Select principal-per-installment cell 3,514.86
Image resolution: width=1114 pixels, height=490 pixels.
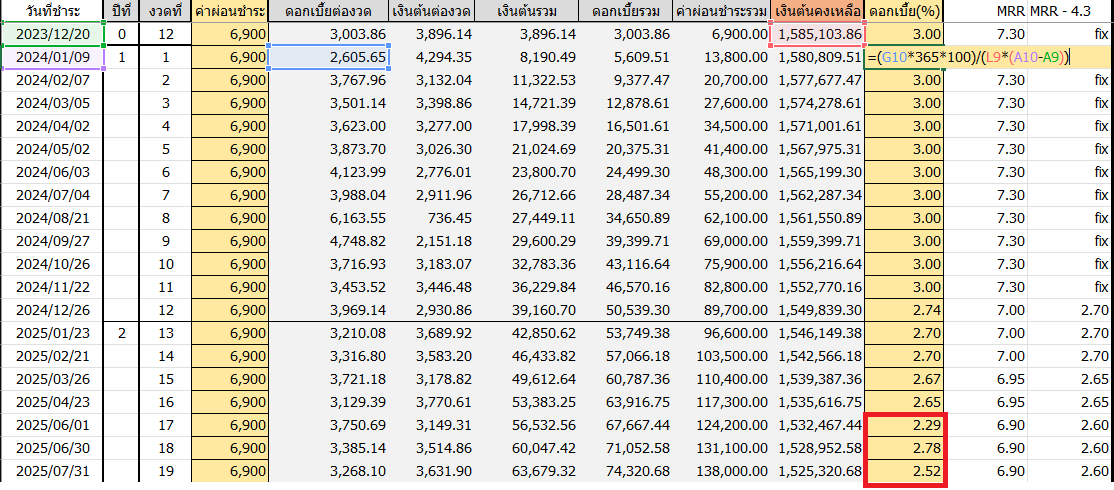(x=431, y=448)
